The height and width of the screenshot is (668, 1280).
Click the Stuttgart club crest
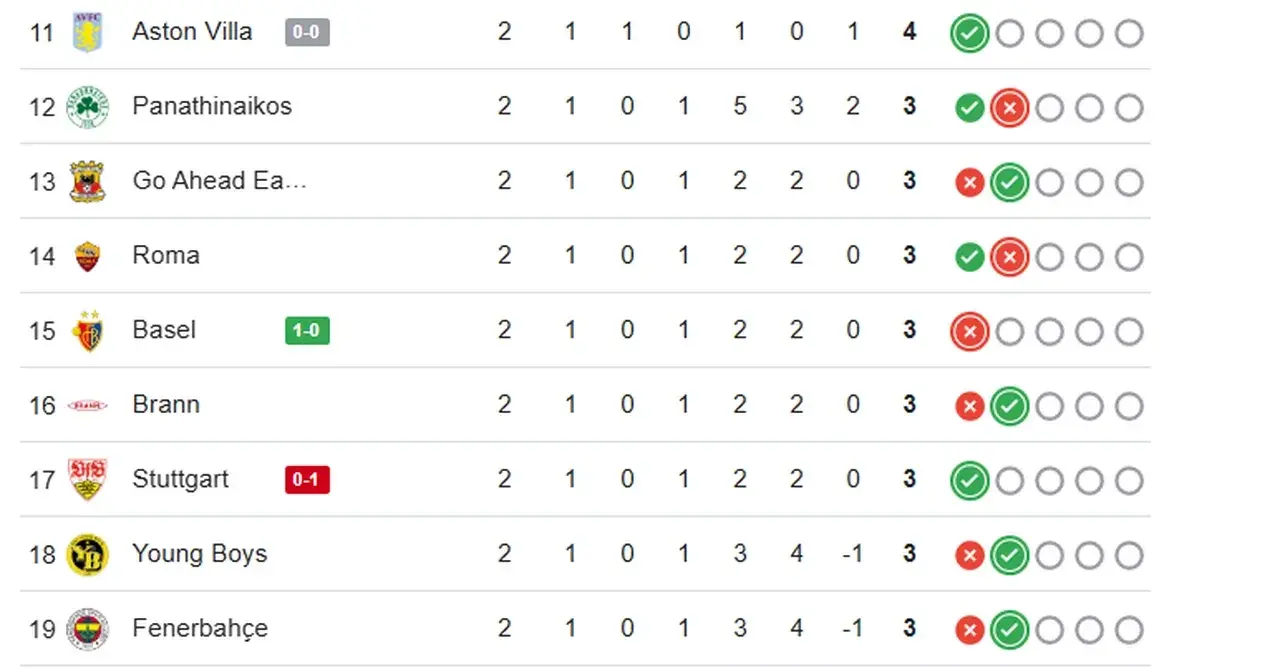pyautogui.click(x=87, y=479)
